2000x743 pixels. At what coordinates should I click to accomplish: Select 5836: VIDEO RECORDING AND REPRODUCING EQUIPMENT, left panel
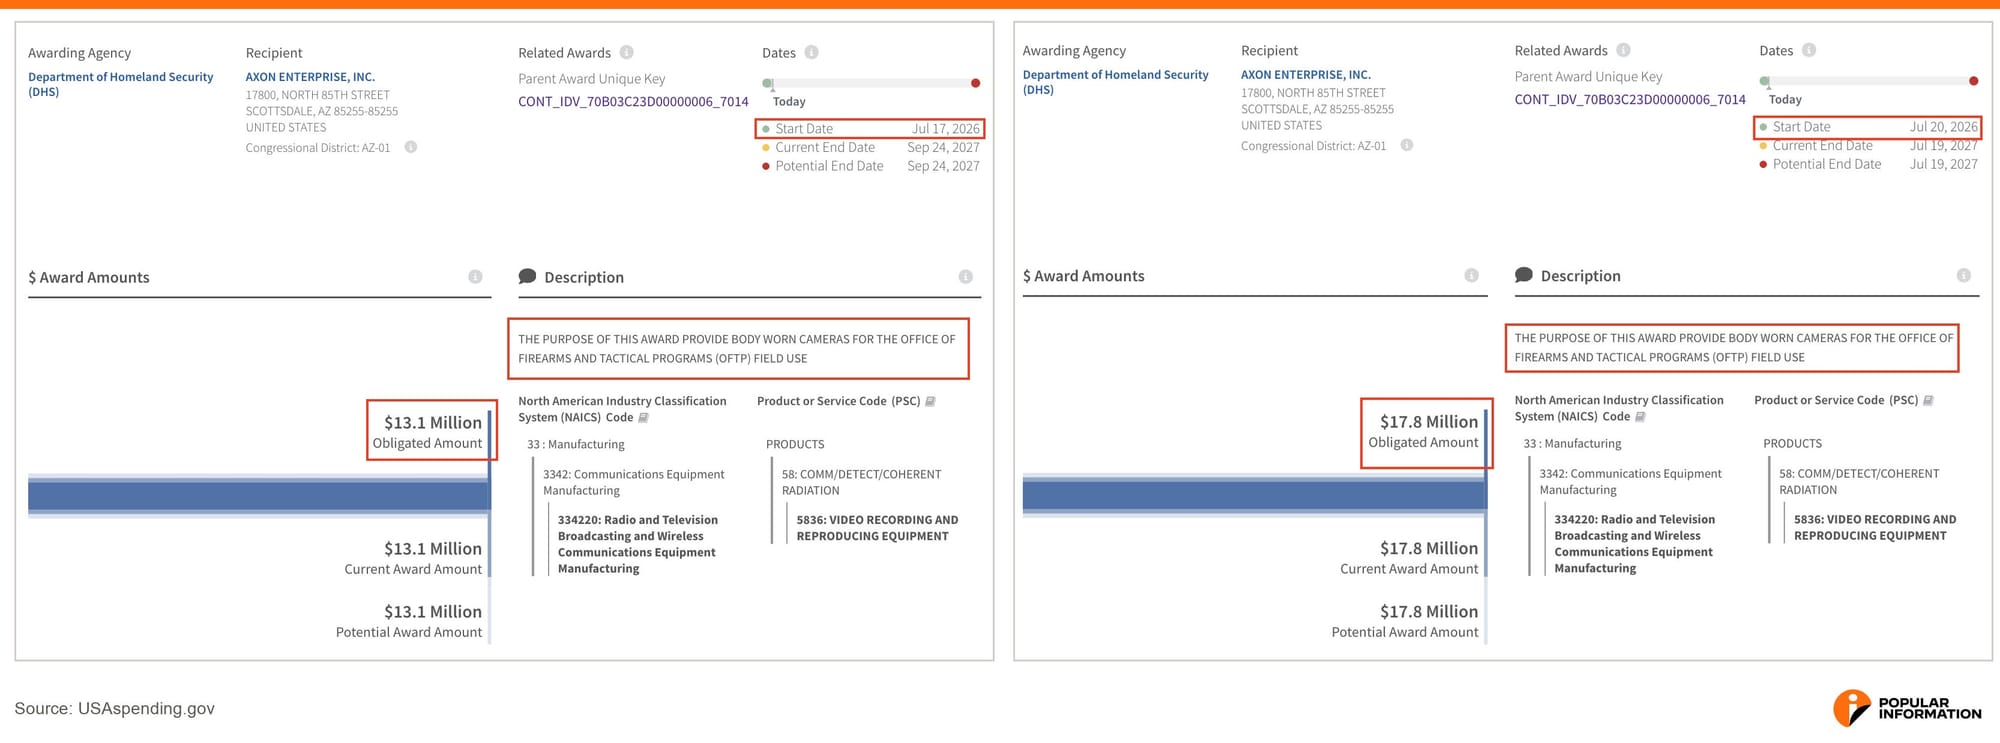pyautogui.click(x=877, y=528)
